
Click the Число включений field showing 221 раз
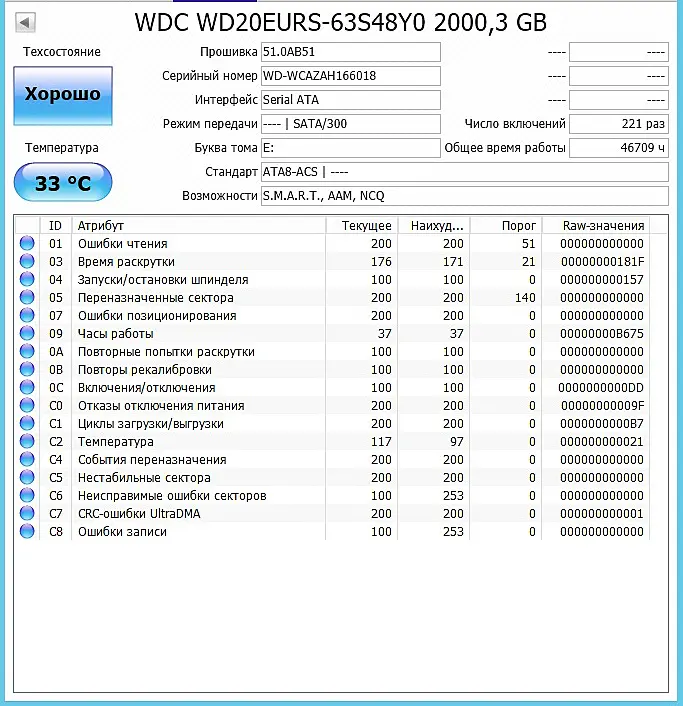(619, 124)
